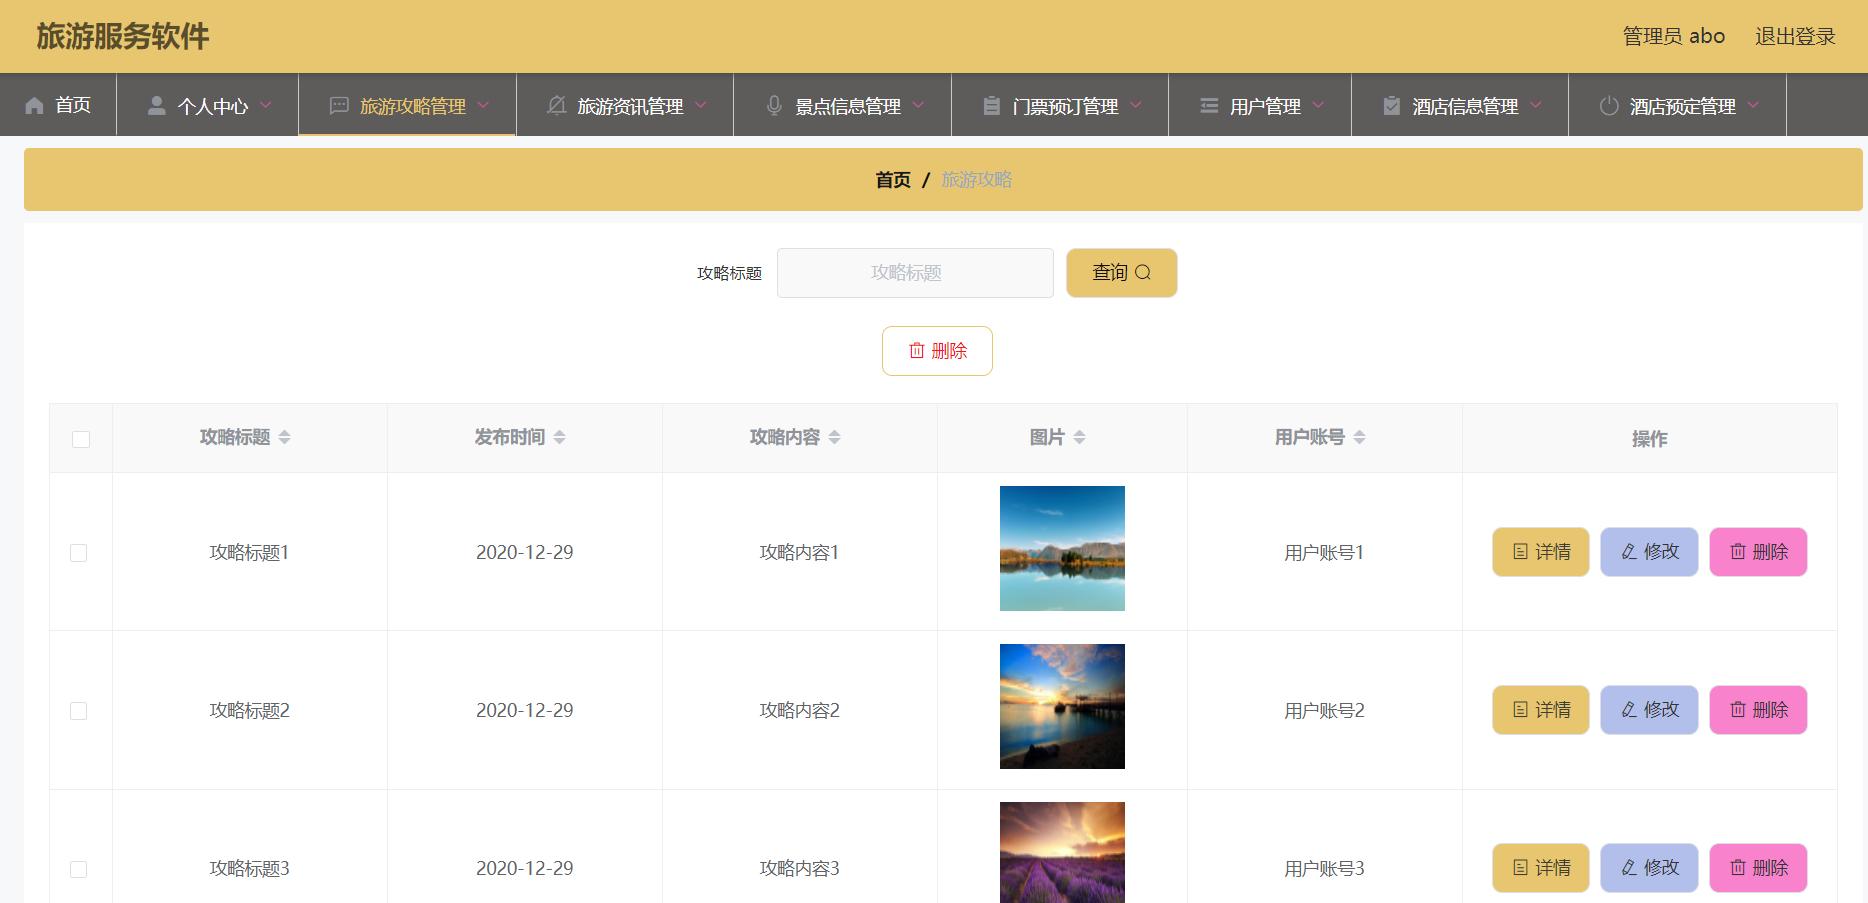Click the power icon on 酒店预定管理
1868x903 pixels.
pyautogui.click(x=1610, y=104)
